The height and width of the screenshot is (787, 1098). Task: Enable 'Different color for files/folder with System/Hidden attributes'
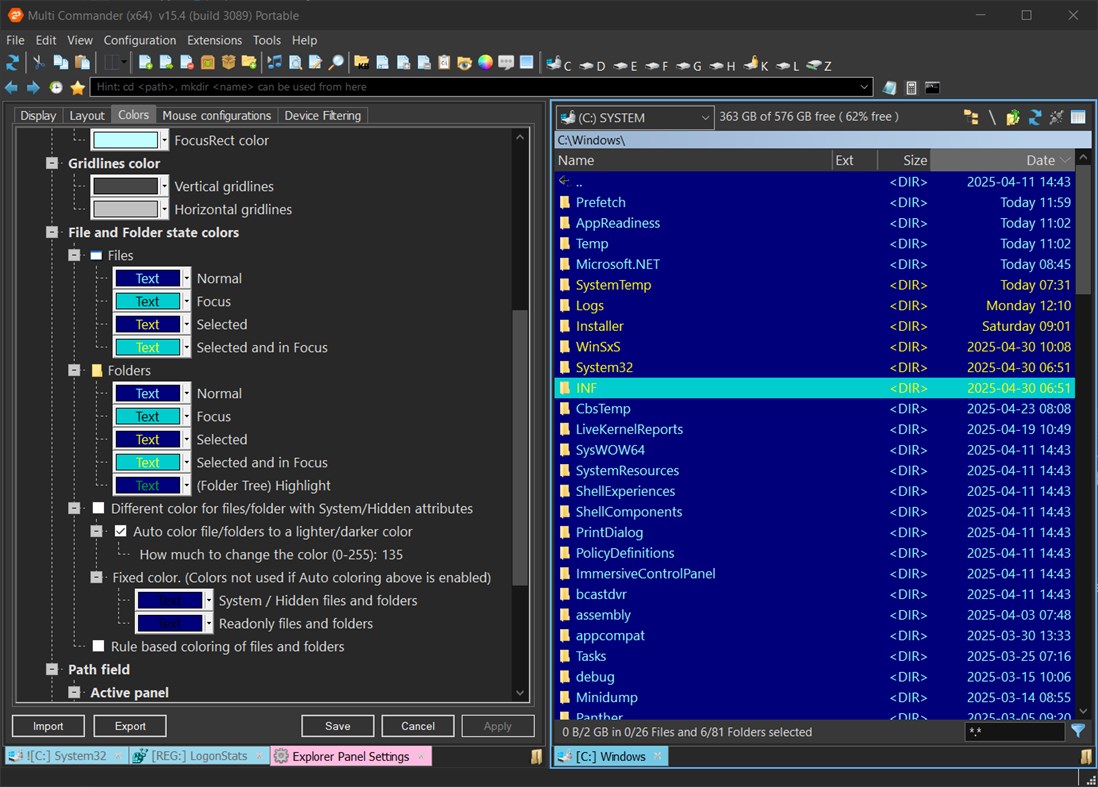98,508
